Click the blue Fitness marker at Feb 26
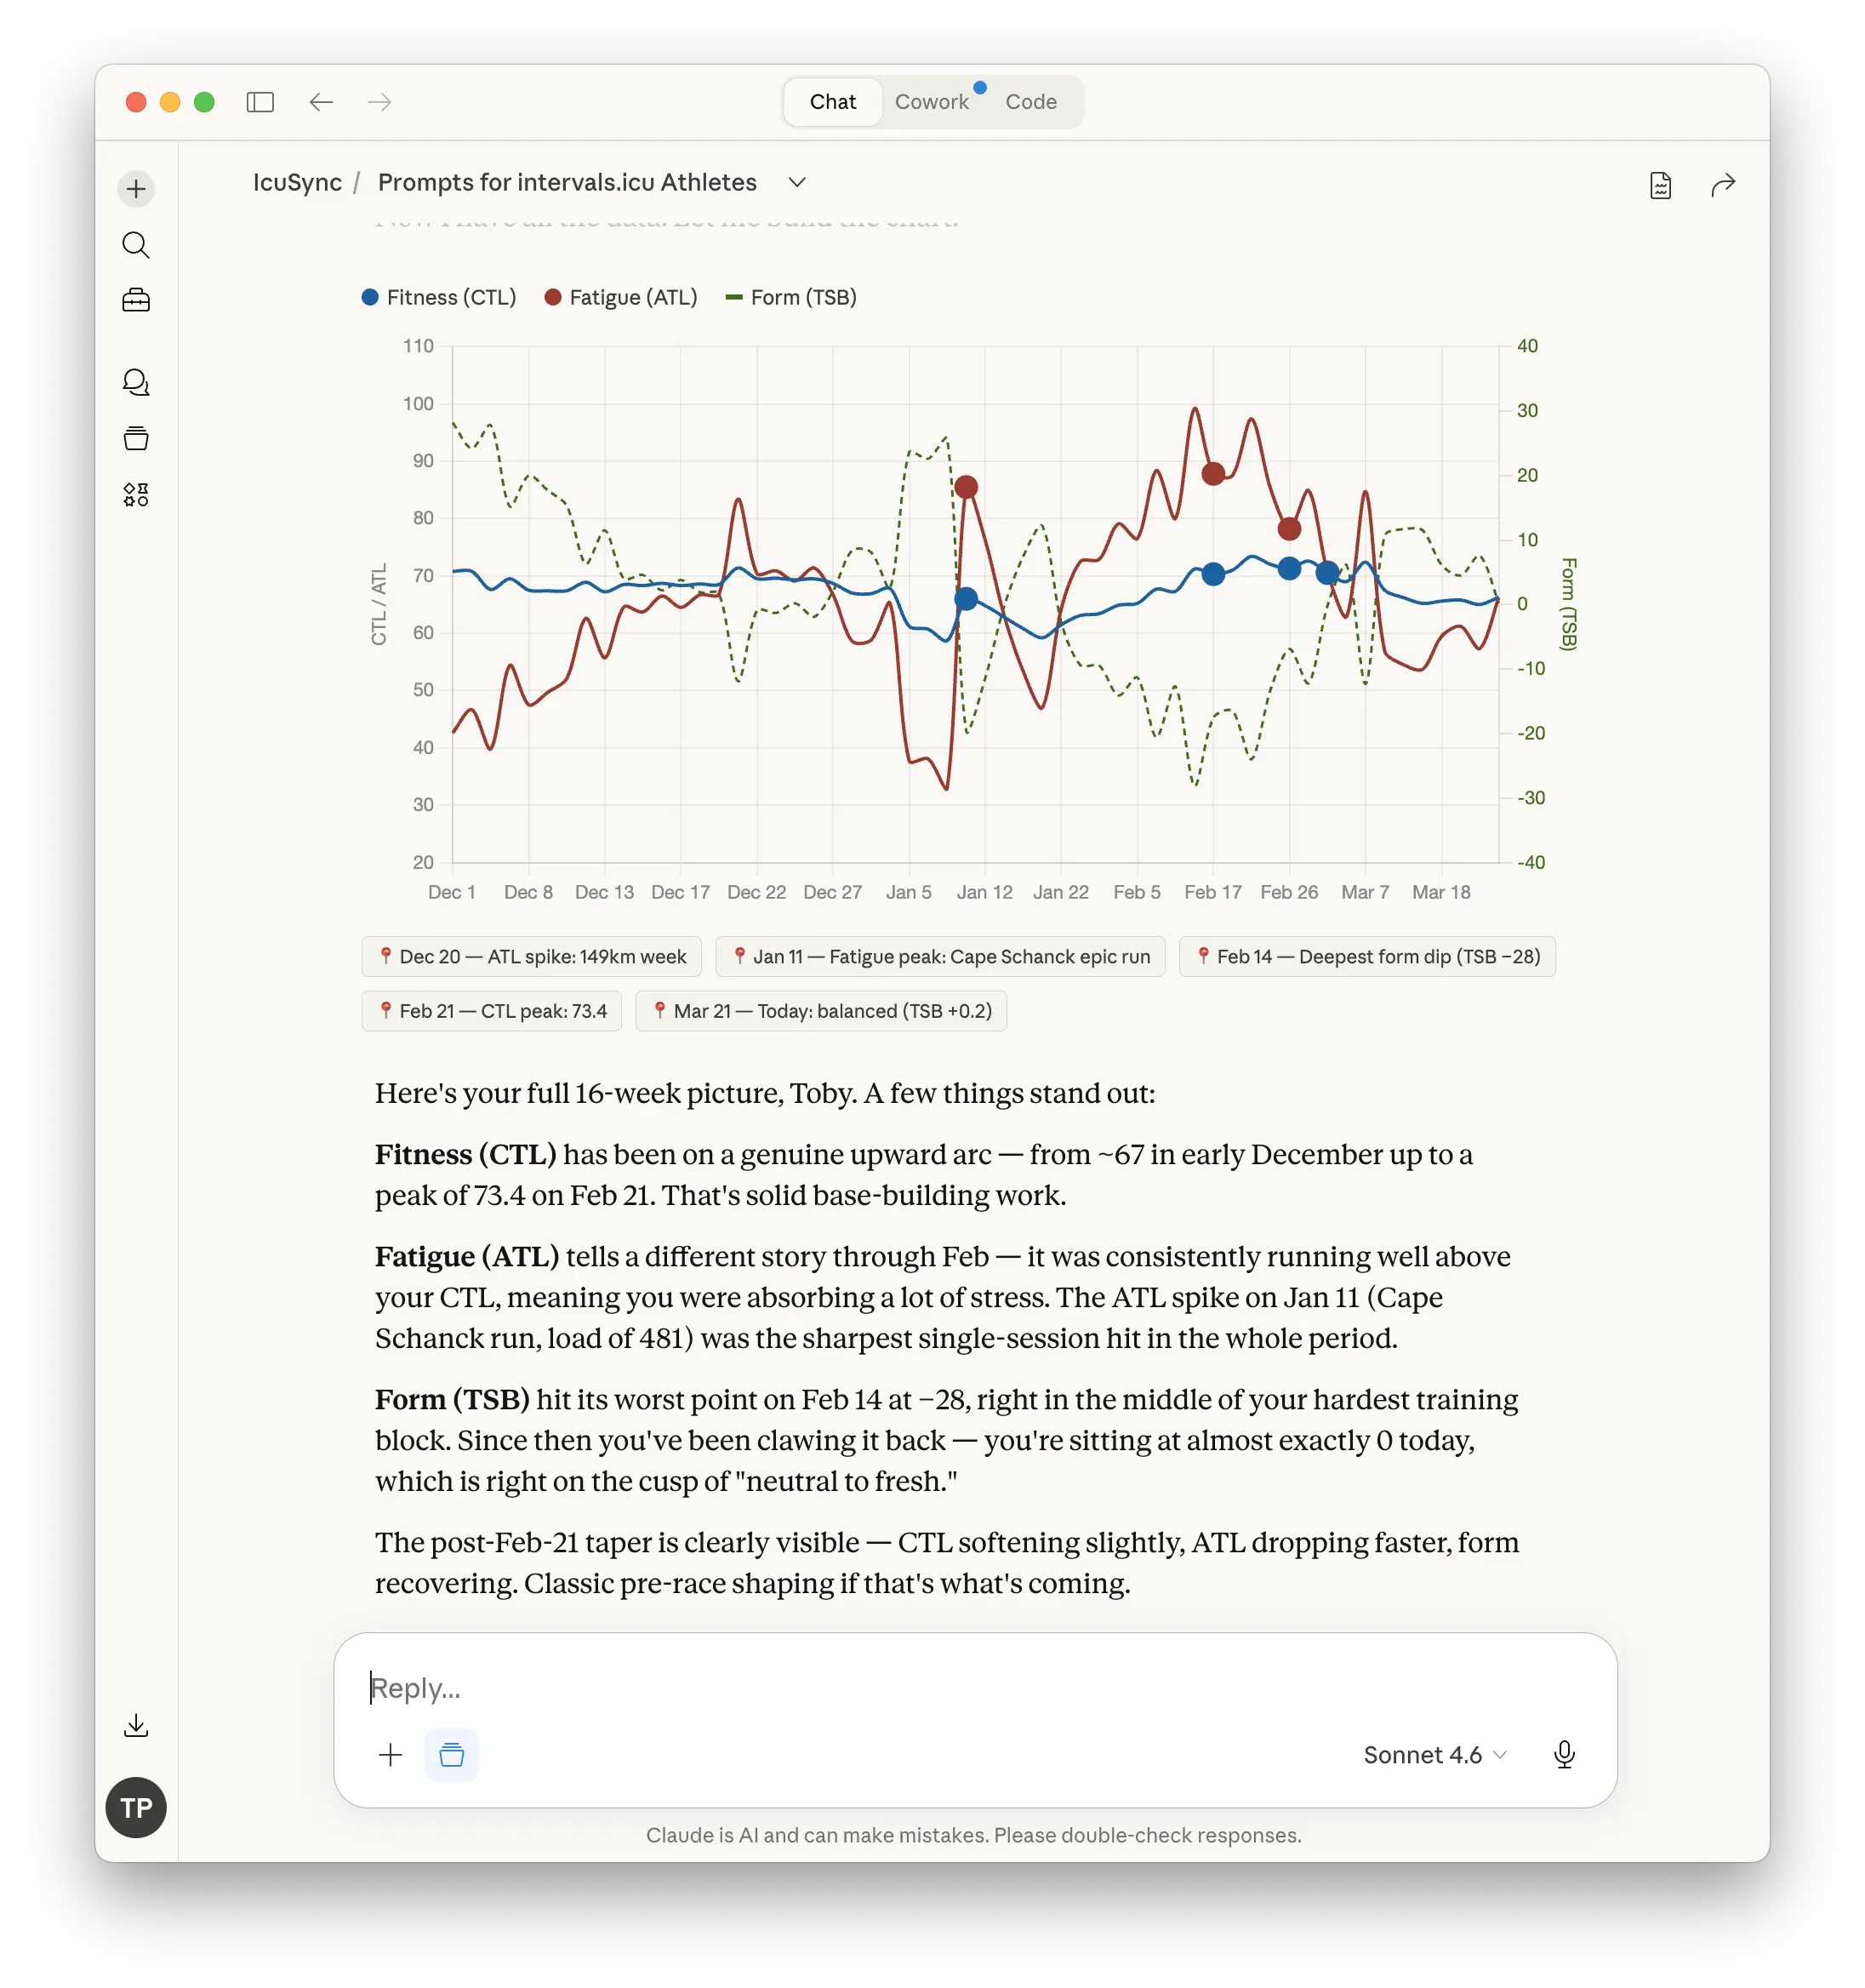Image resolution: width=1865 pixels, height=1988 pixels. [x=1289, y=568]
